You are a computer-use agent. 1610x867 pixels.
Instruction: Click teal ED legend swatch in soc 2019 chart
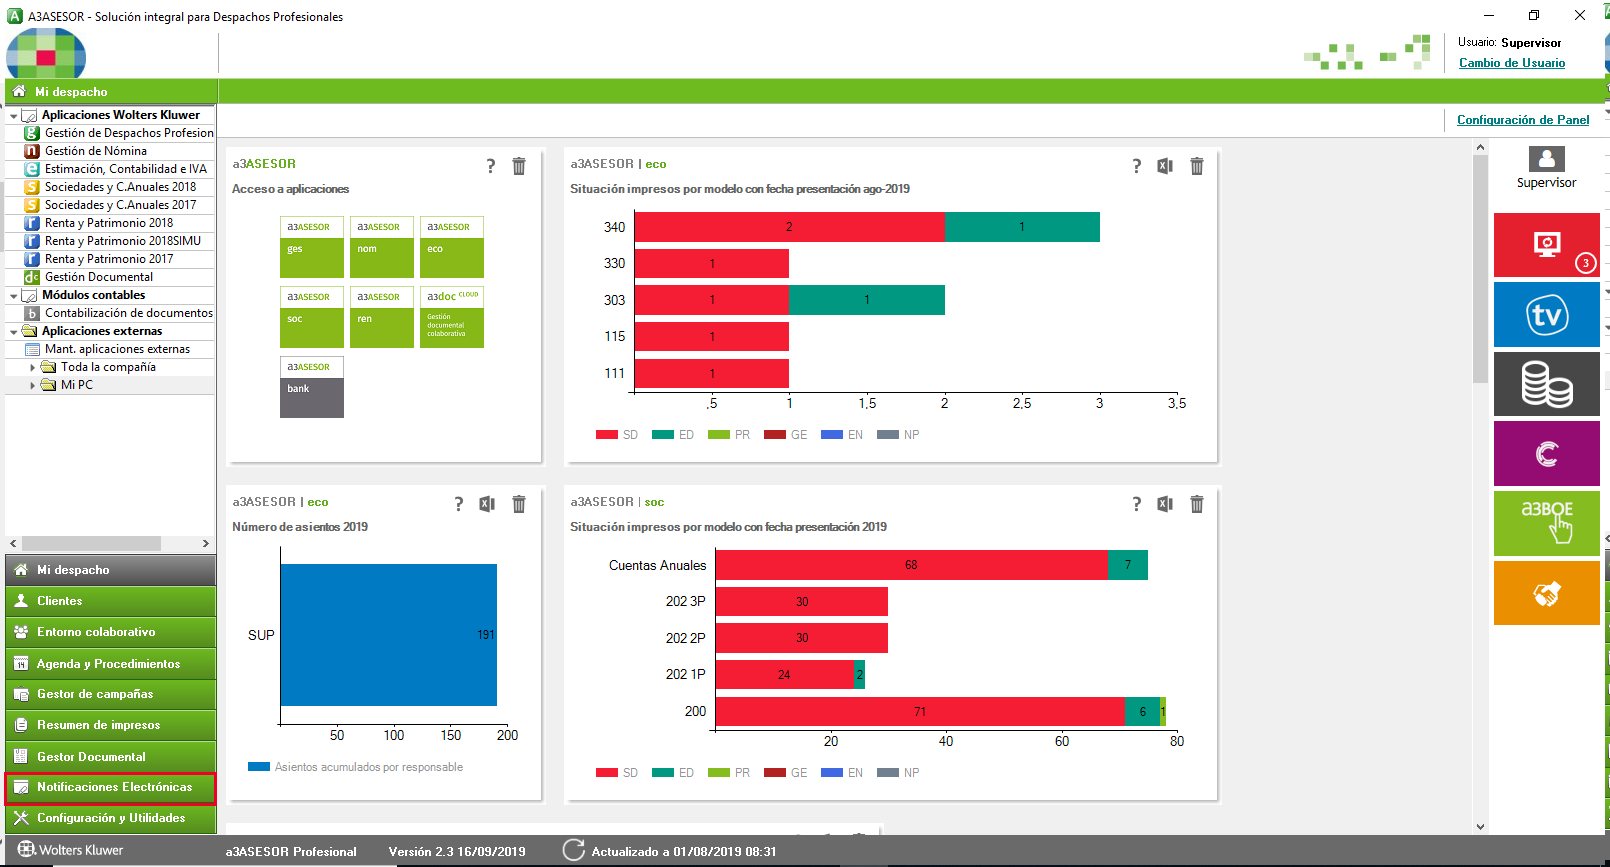[662, 773]
